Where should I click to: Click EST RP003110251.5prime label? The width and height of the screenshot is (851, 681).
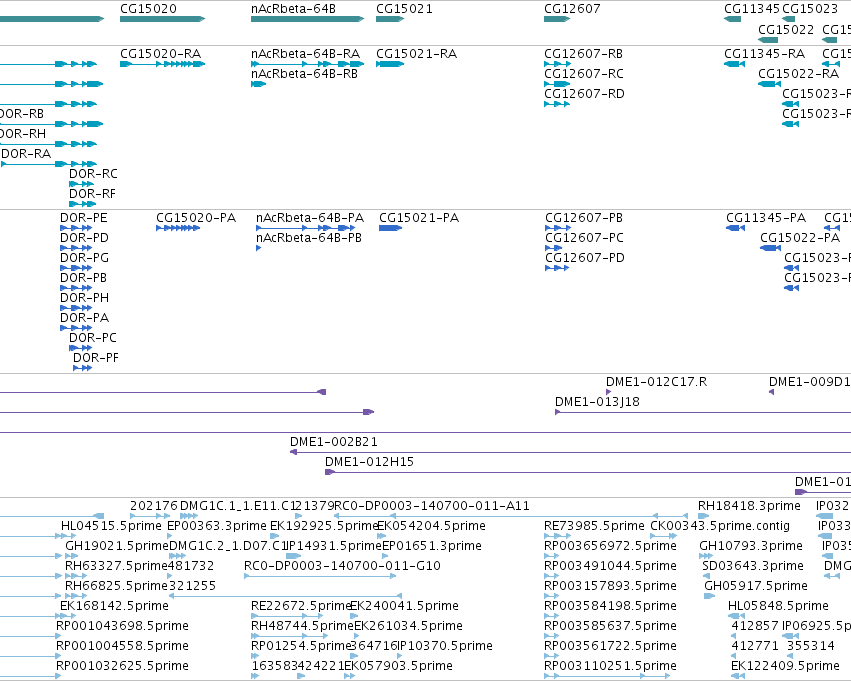click(x=611, y=667)
